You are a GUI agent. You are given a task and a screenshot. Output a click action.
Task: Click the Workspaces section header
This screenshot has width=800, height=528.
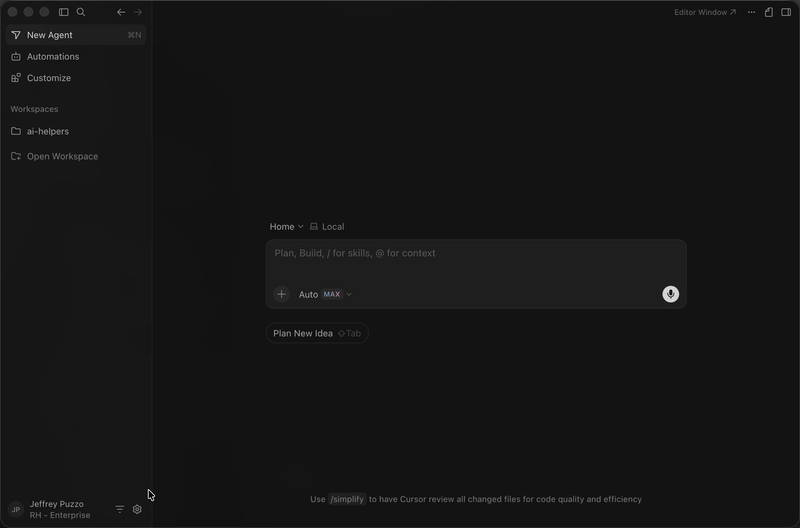[x=34, y=109]
